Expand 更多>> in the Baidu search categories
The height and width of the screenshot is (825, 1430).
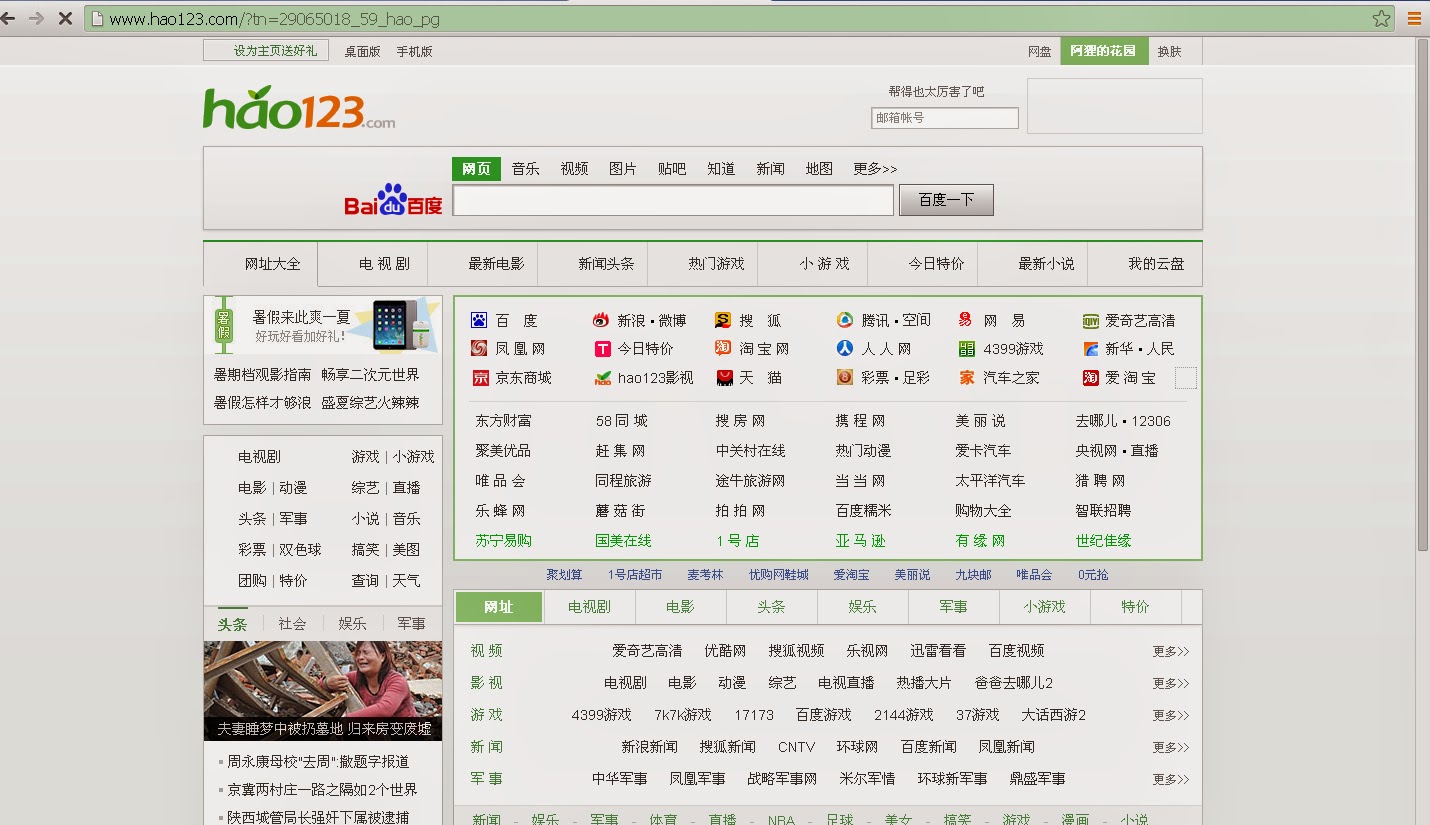[x=875, y=169]
